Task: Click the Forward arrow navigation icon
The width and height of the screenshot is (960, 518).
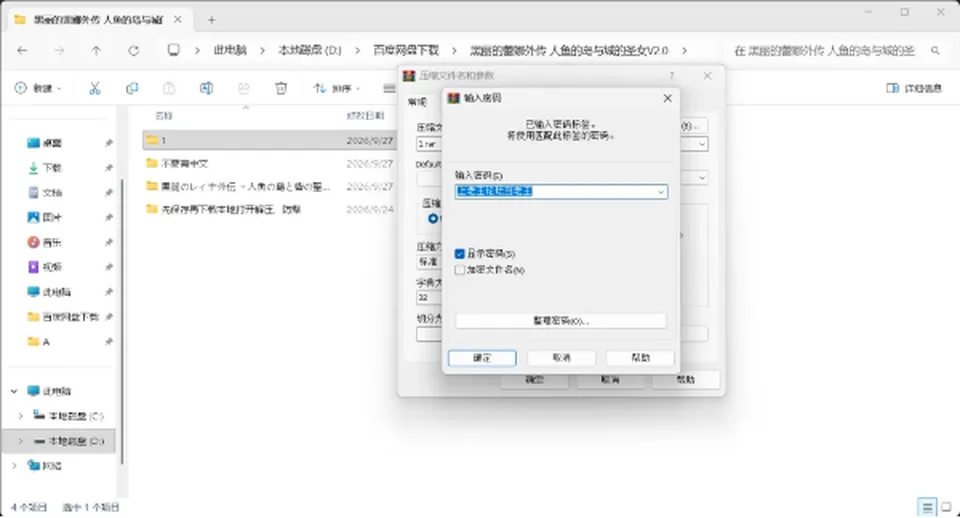Action: (x=59, y=51)
